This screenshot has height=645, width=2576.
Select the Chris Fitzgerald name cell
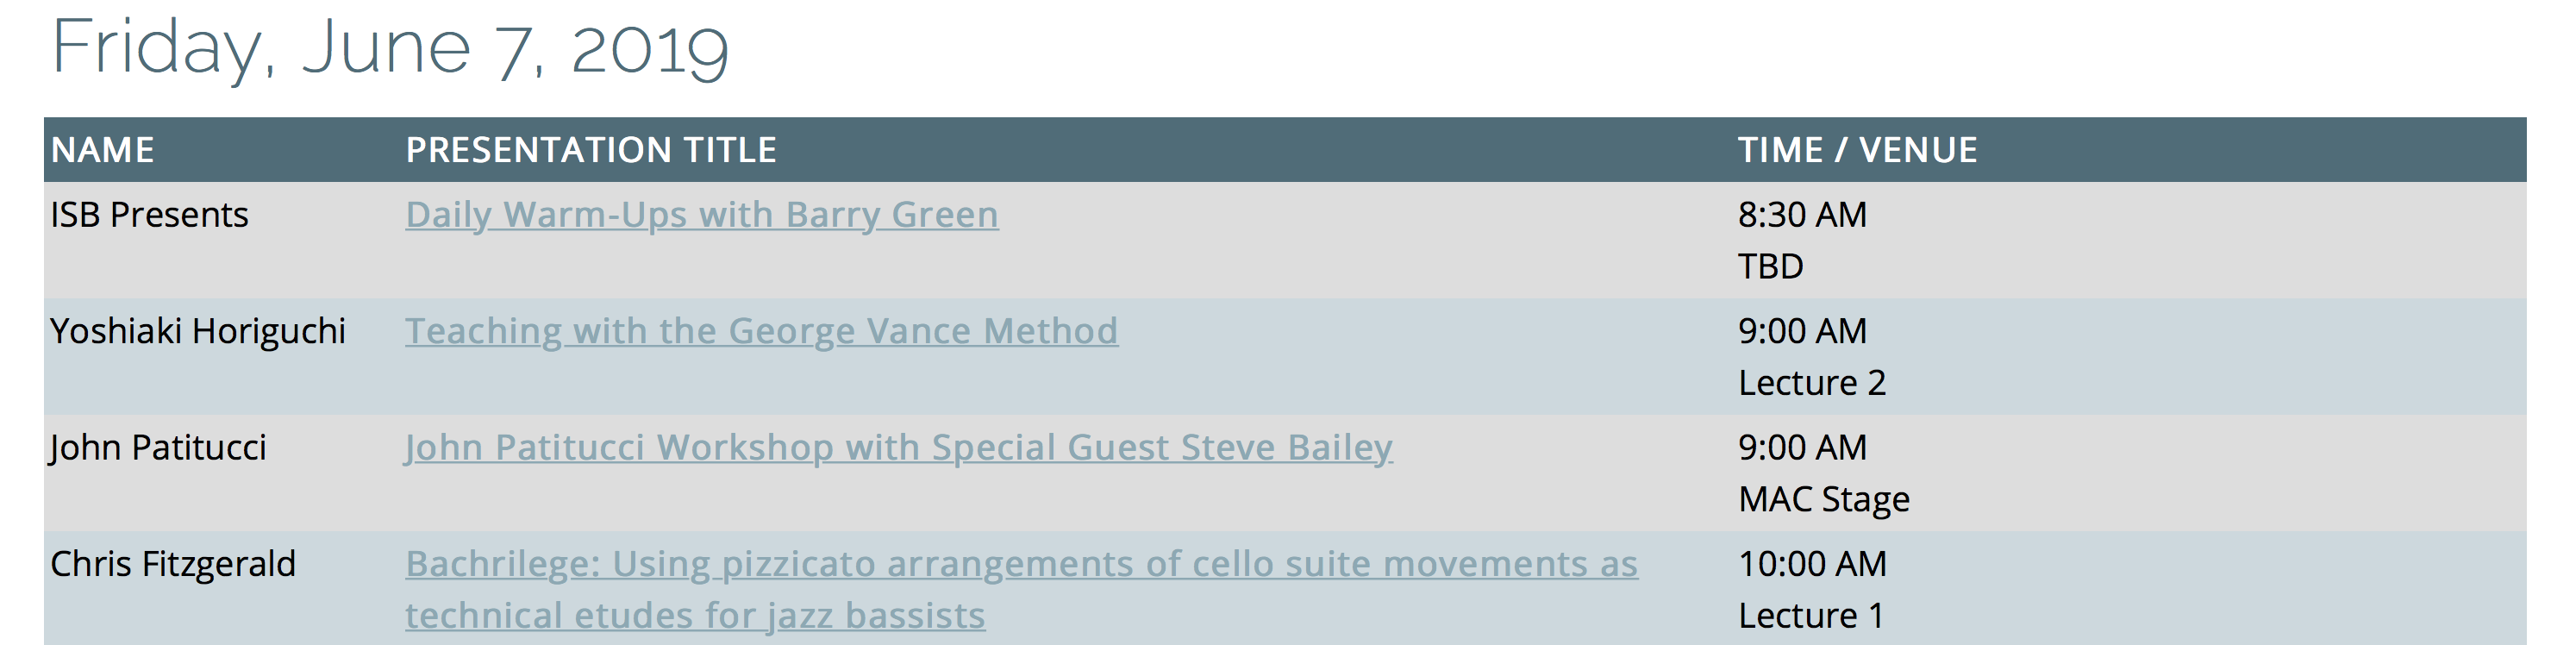tap(173, 564)
